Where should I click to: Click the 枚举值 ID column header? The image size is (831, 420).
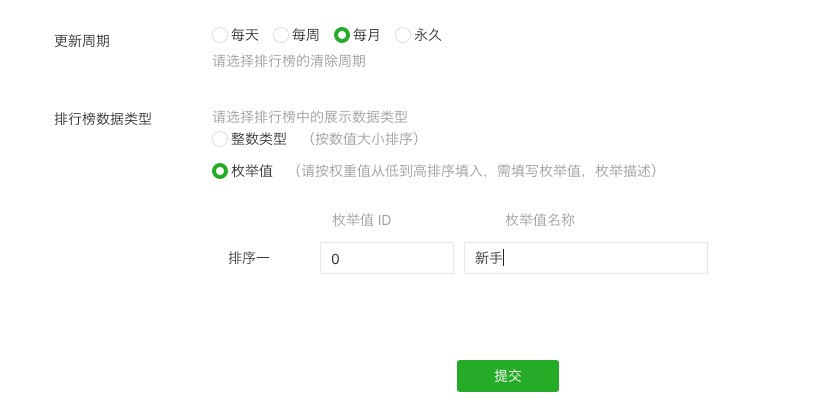tap(361, 220)
